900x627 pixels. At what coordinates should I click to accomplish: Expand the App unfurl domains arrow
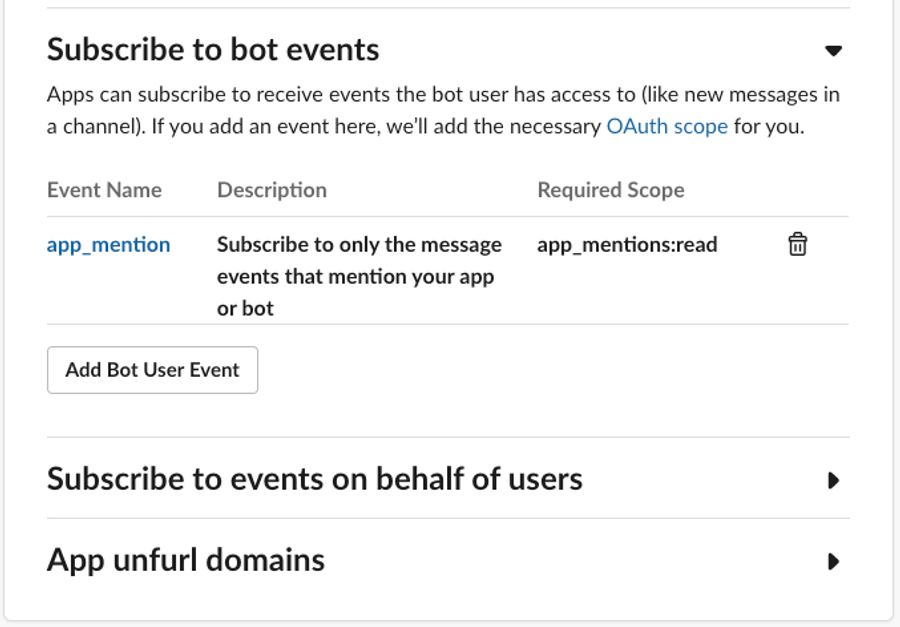[833, 561]
